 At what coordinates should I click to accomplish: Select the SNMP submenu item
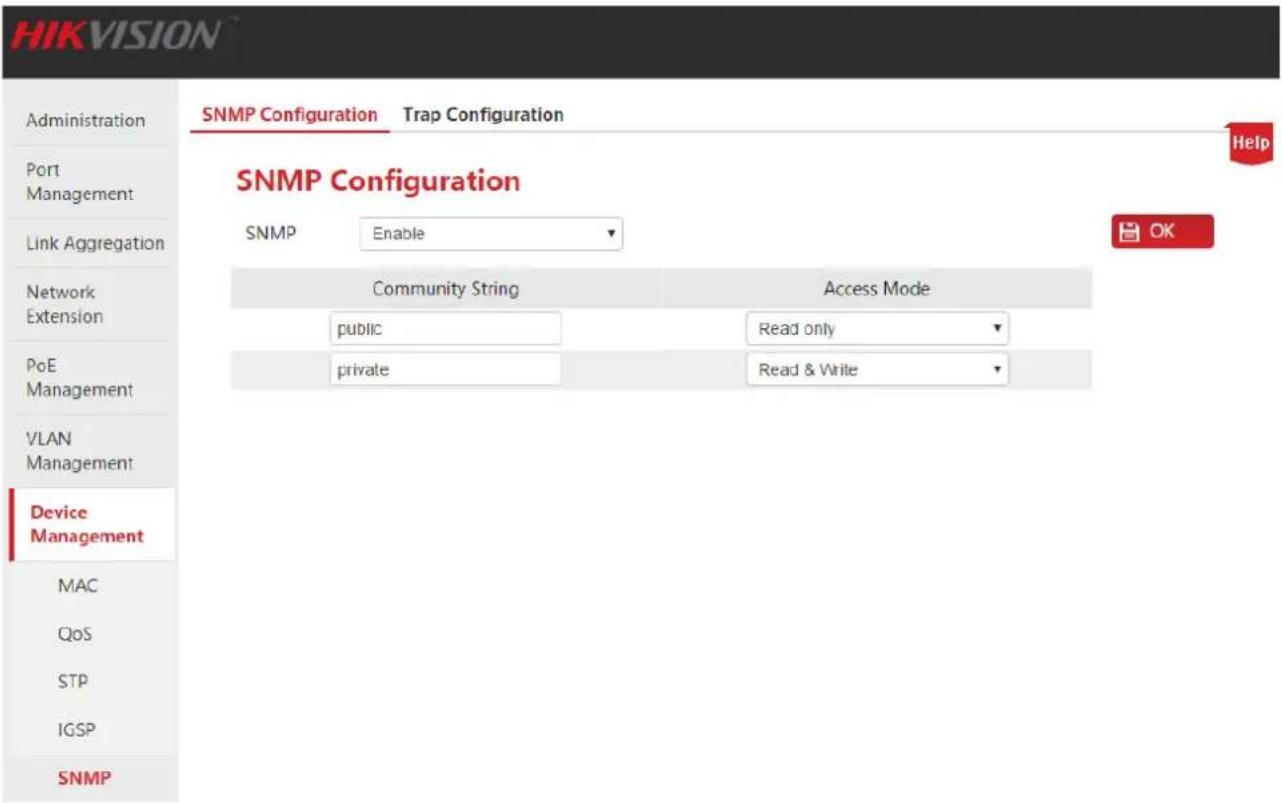(x=84, y=778)
